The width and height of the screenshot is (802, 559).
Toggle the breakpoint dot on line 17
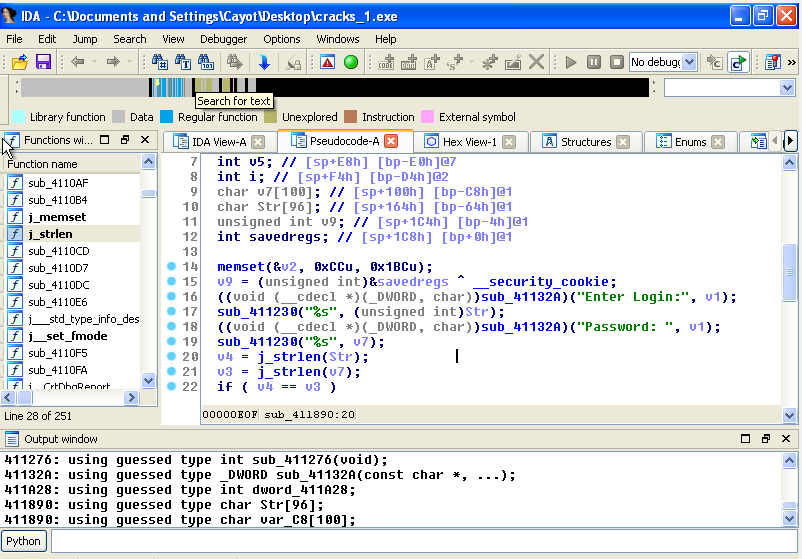tap(171, 311)
